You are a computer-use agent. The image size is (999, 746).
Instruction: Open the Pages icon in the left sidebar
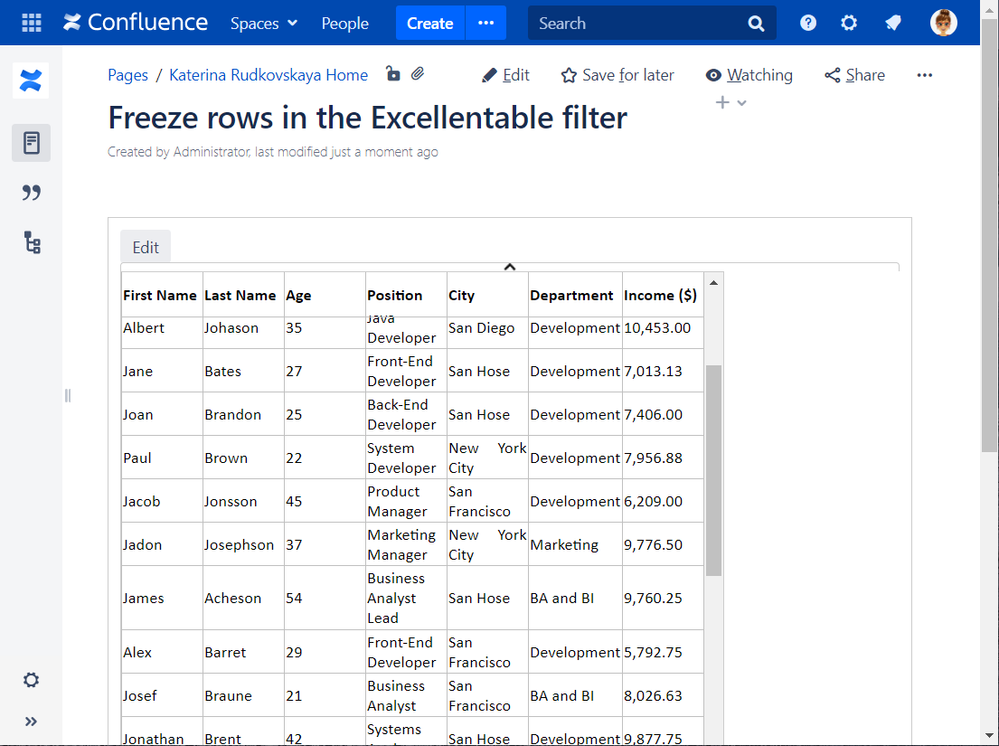tap(31, 143)
